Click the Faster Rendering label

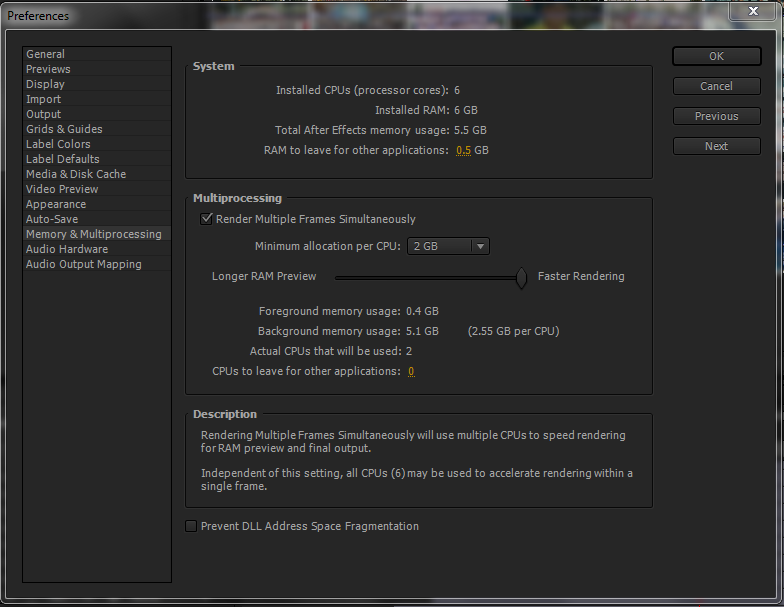pyautogui.click(x=581, y=276)
